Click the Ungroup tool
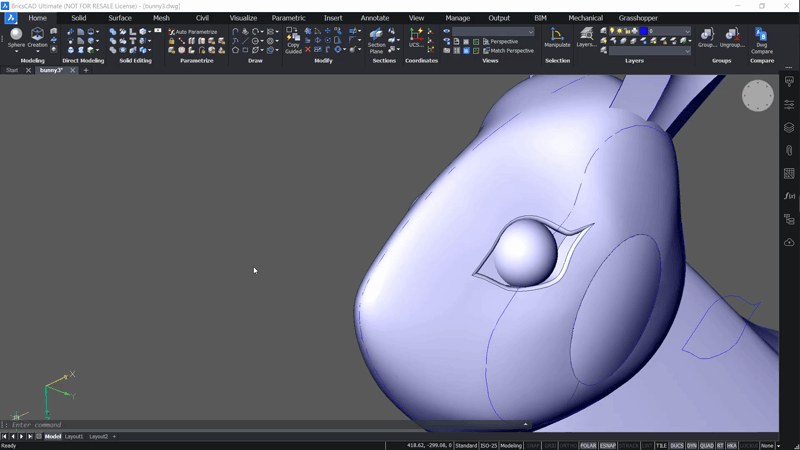The image size is (800, 450). coord(732,38)
